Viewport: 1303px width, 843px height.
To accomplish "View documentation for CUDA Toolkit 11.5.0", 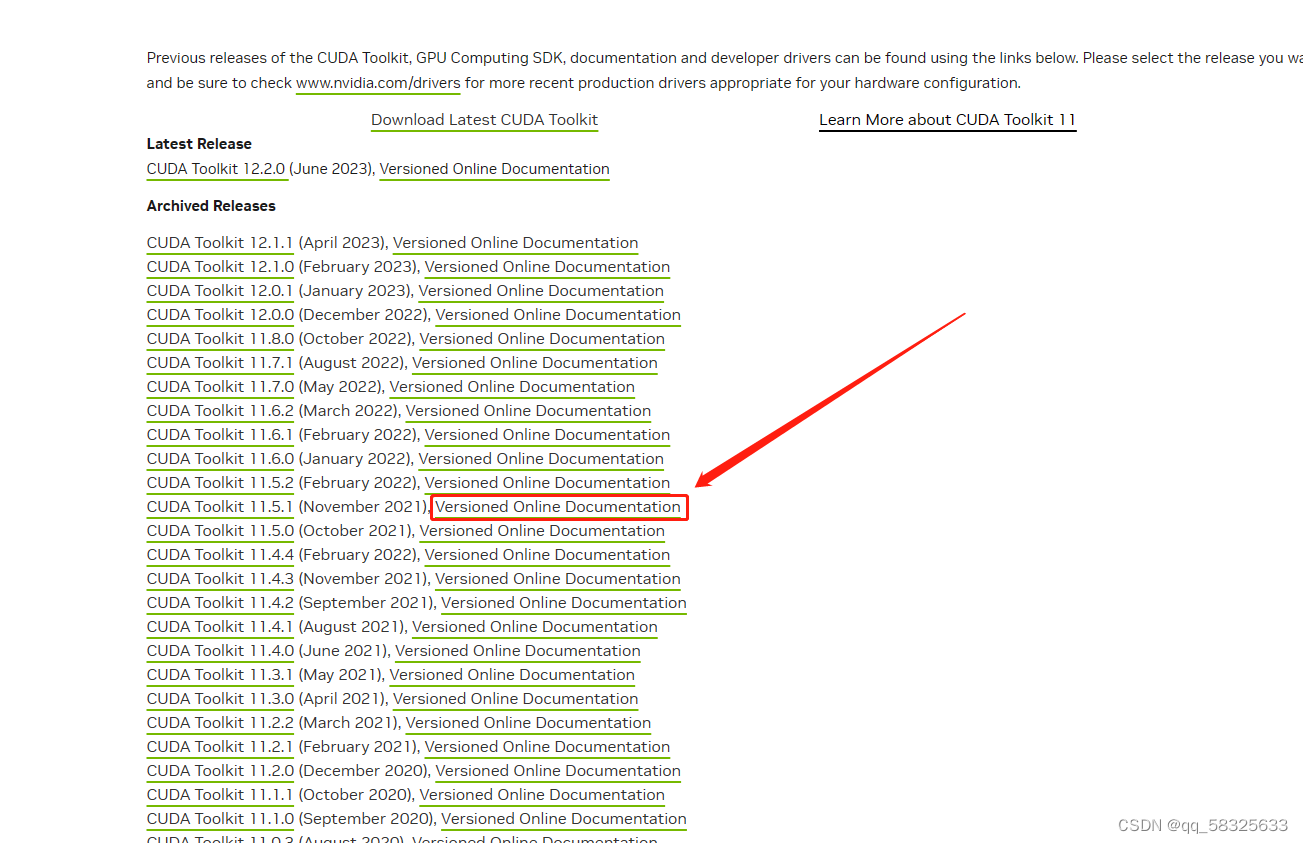I will click(x=542, y=531).
